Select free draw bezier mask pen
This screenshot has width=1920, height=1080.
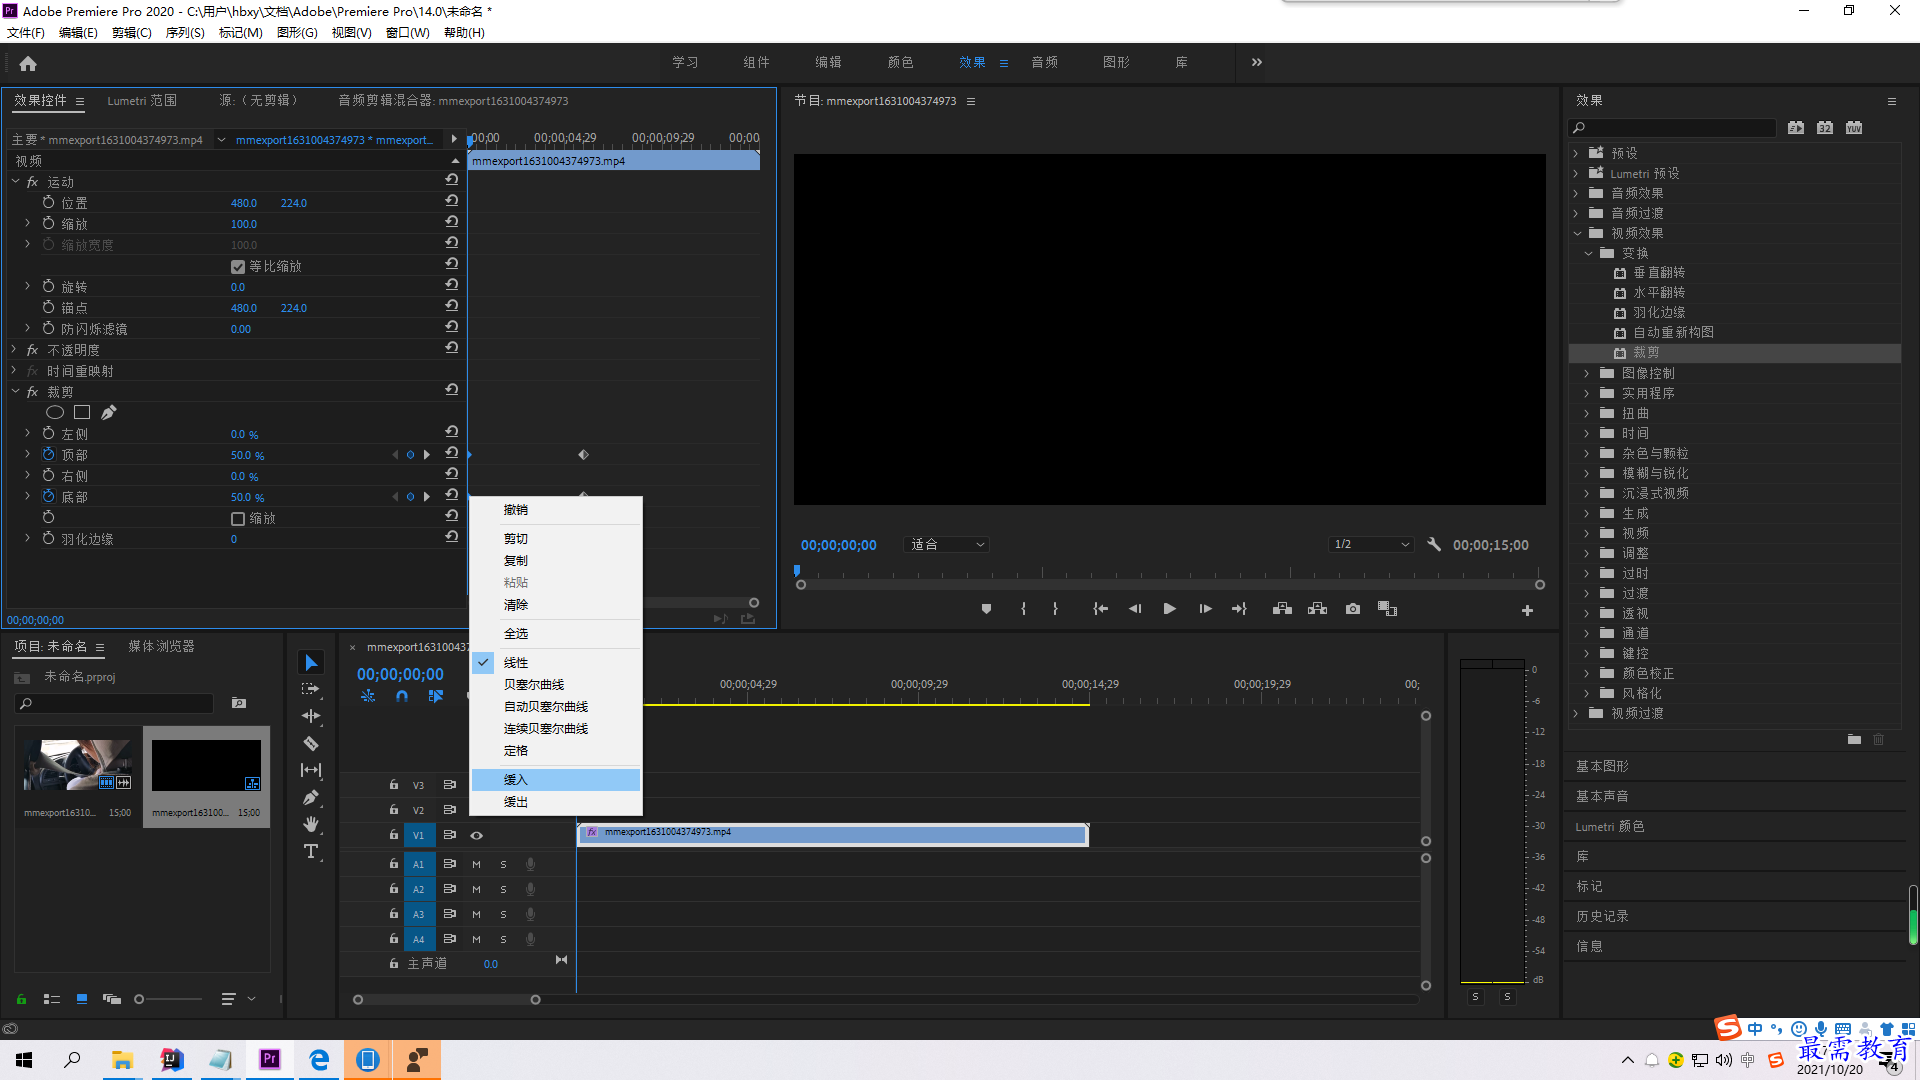tap(109, 412)
